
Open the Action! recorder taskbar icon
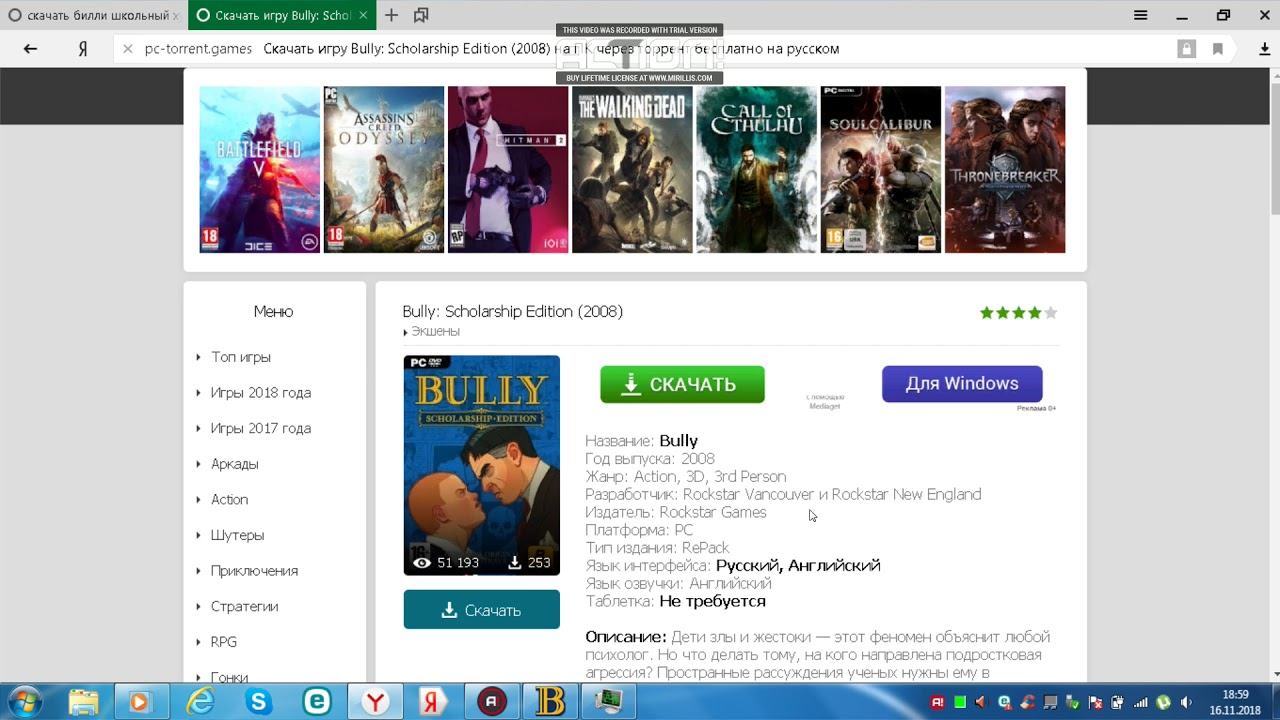(x=491, y=702)
